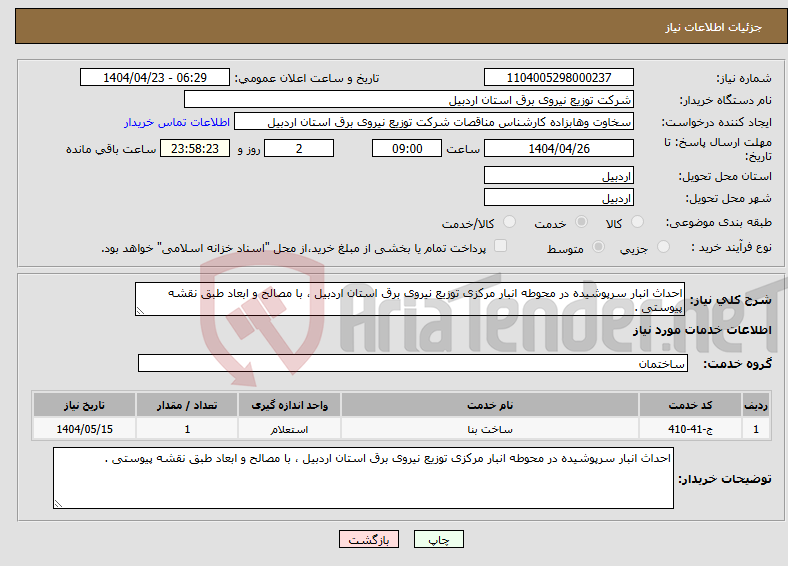
Task: Select the جزیی purchase type radio
Action: pos(663,246)
